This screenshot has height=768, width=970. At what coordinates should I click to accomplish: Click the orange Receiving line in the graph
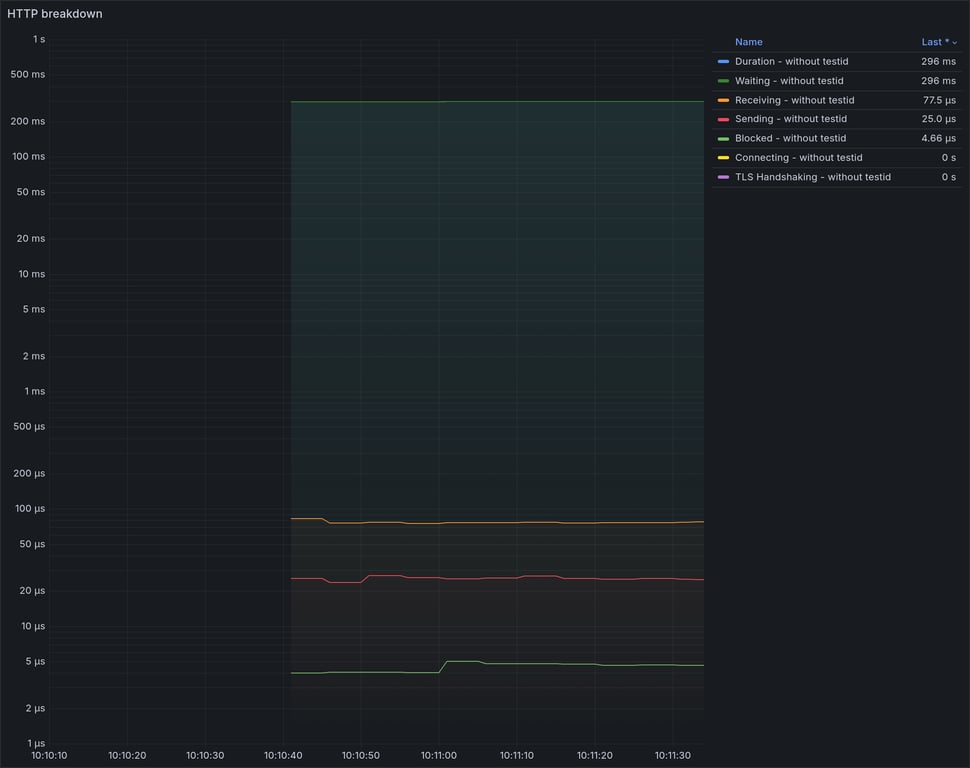[x=497, y=522]
